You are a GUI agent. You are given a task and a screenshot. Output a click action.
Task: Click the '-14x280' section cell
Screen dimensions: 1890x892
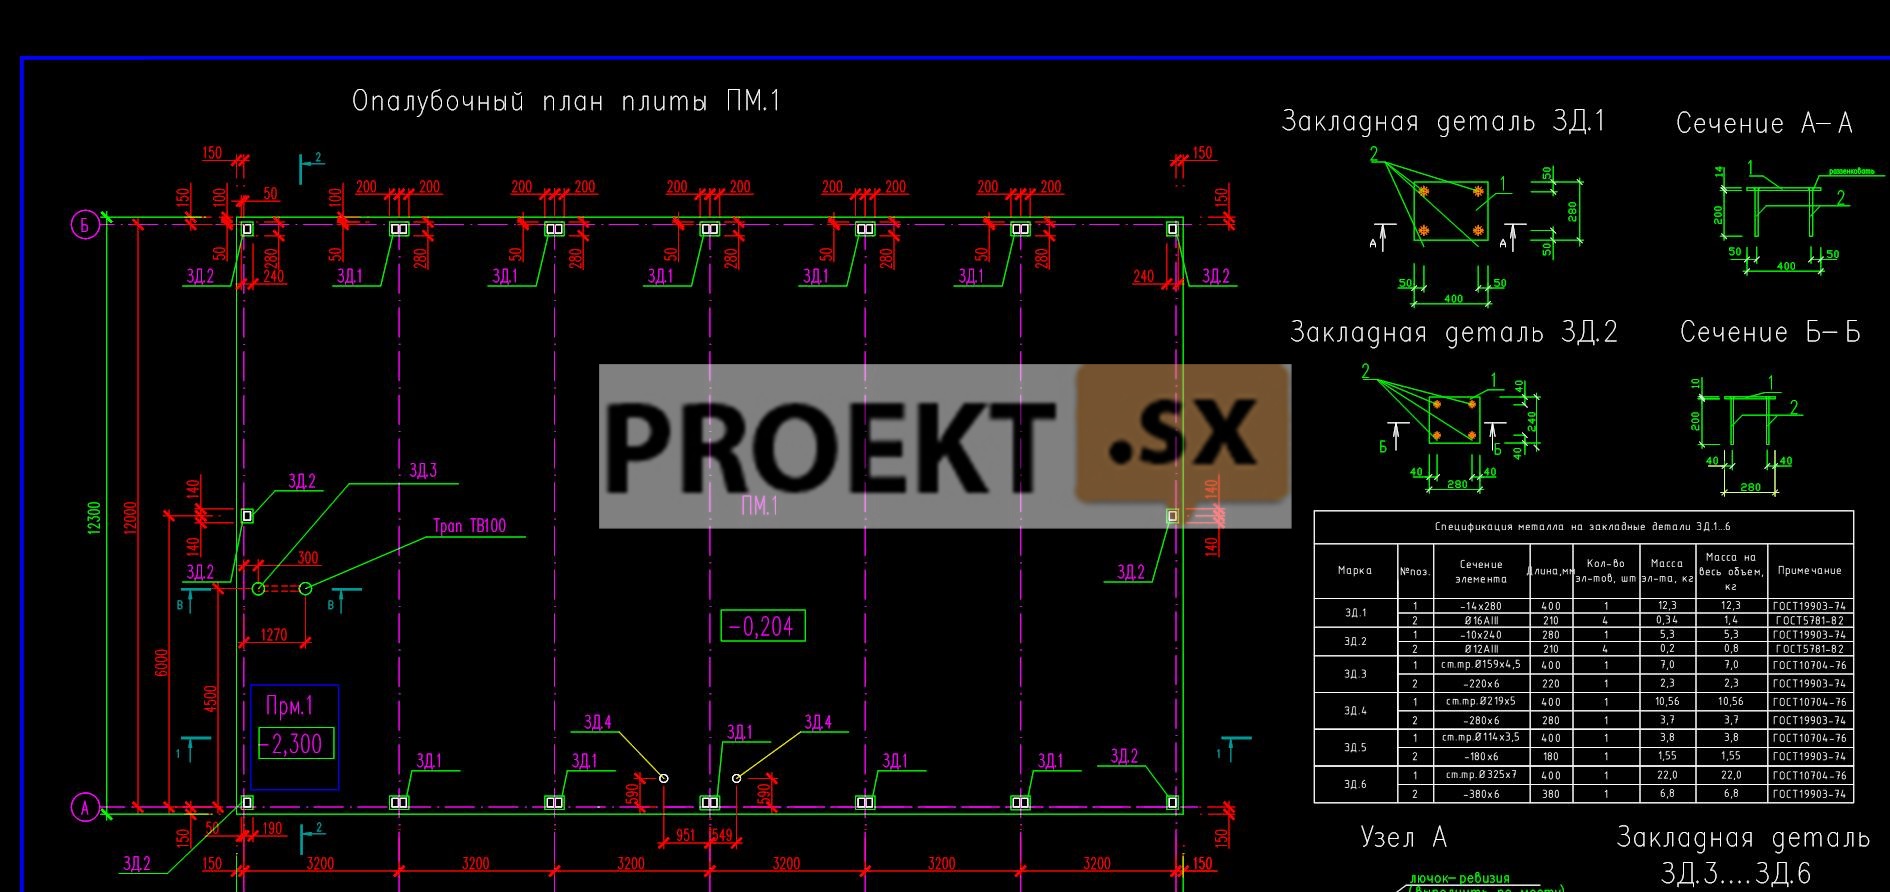click(1481, 606)
